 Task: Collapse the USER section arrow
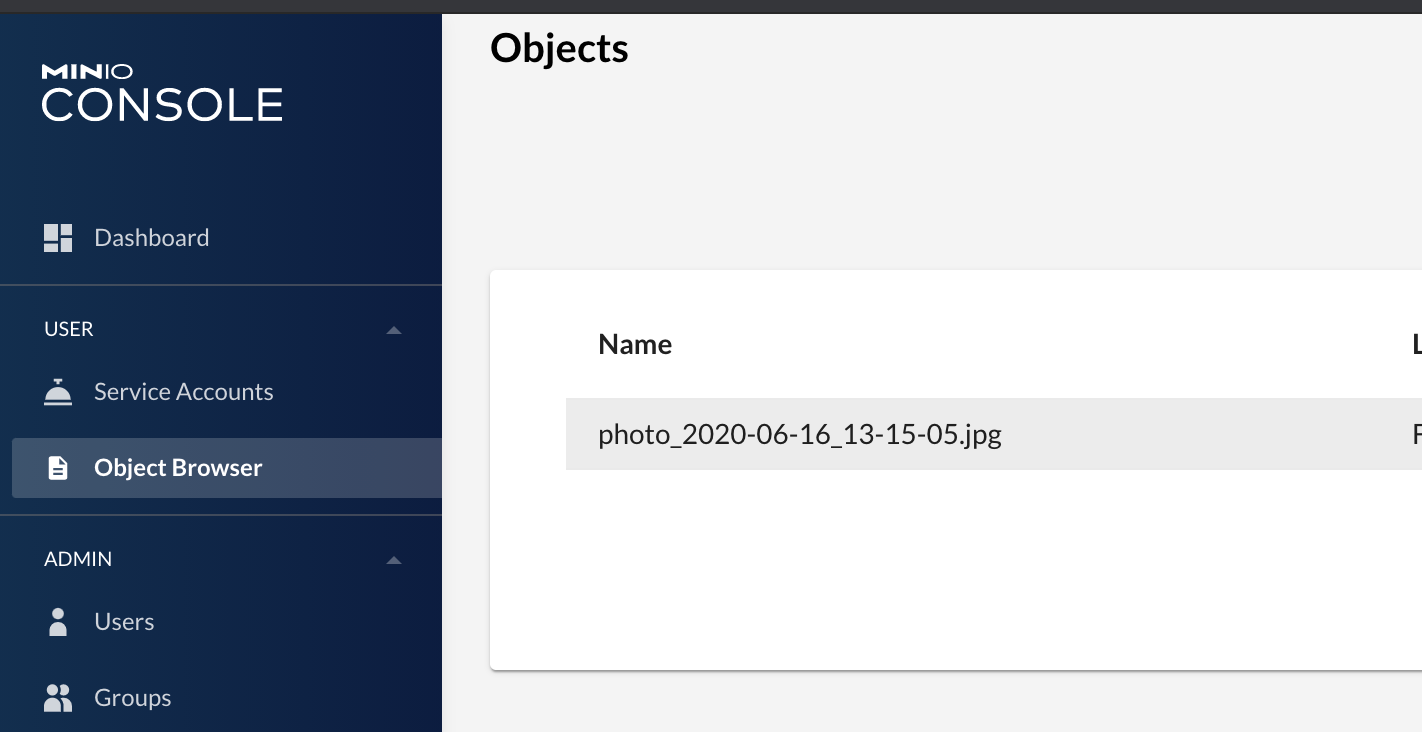[x=394, y=330]
